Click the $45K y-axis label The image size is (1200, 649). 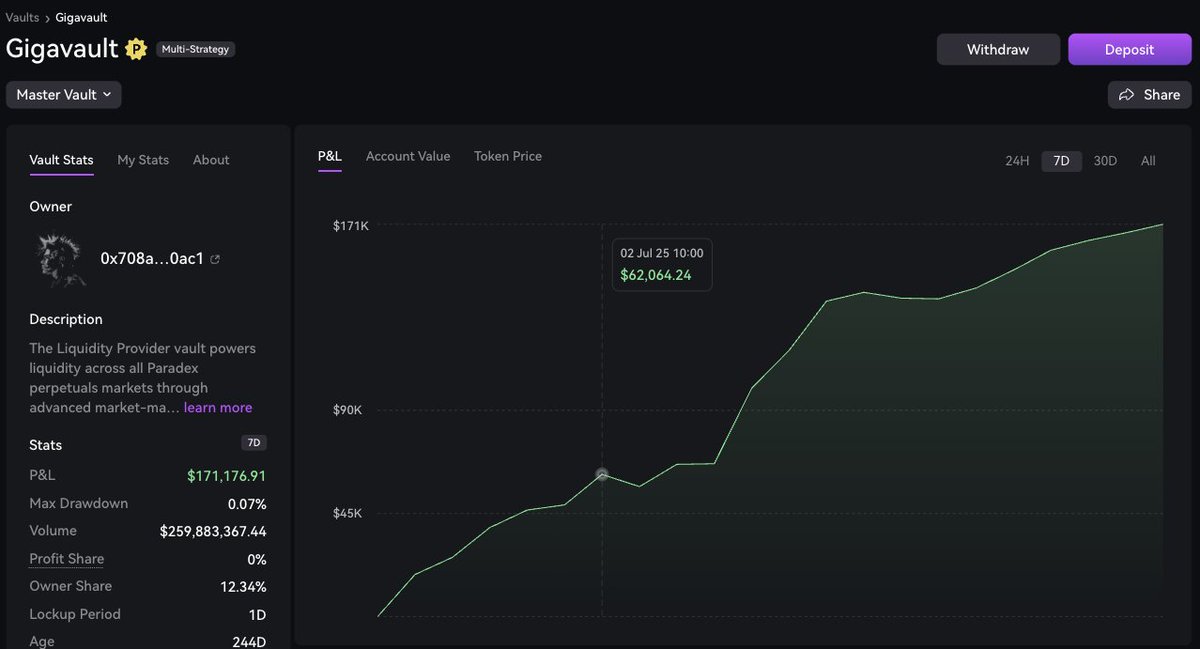point(348,513)
